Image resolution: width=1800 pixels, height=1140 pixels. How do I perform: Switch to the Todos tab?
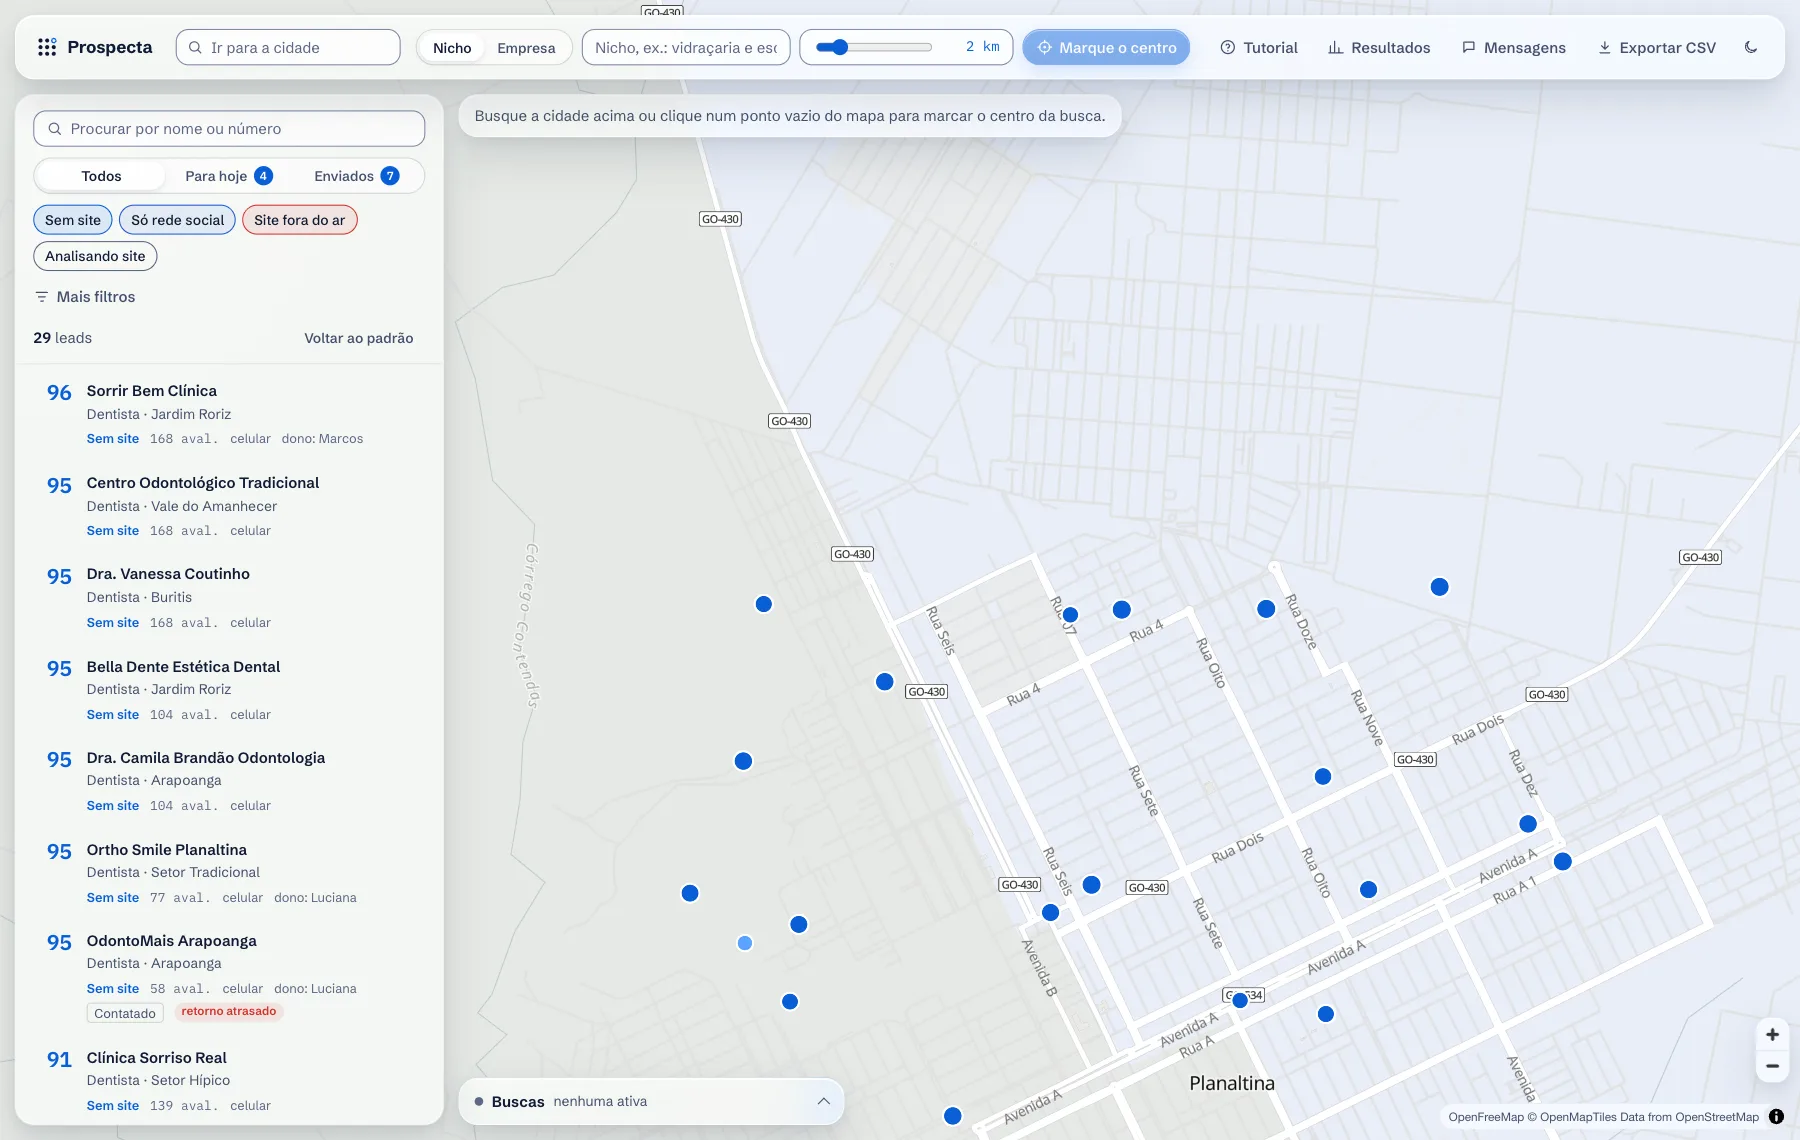(101, 176)
